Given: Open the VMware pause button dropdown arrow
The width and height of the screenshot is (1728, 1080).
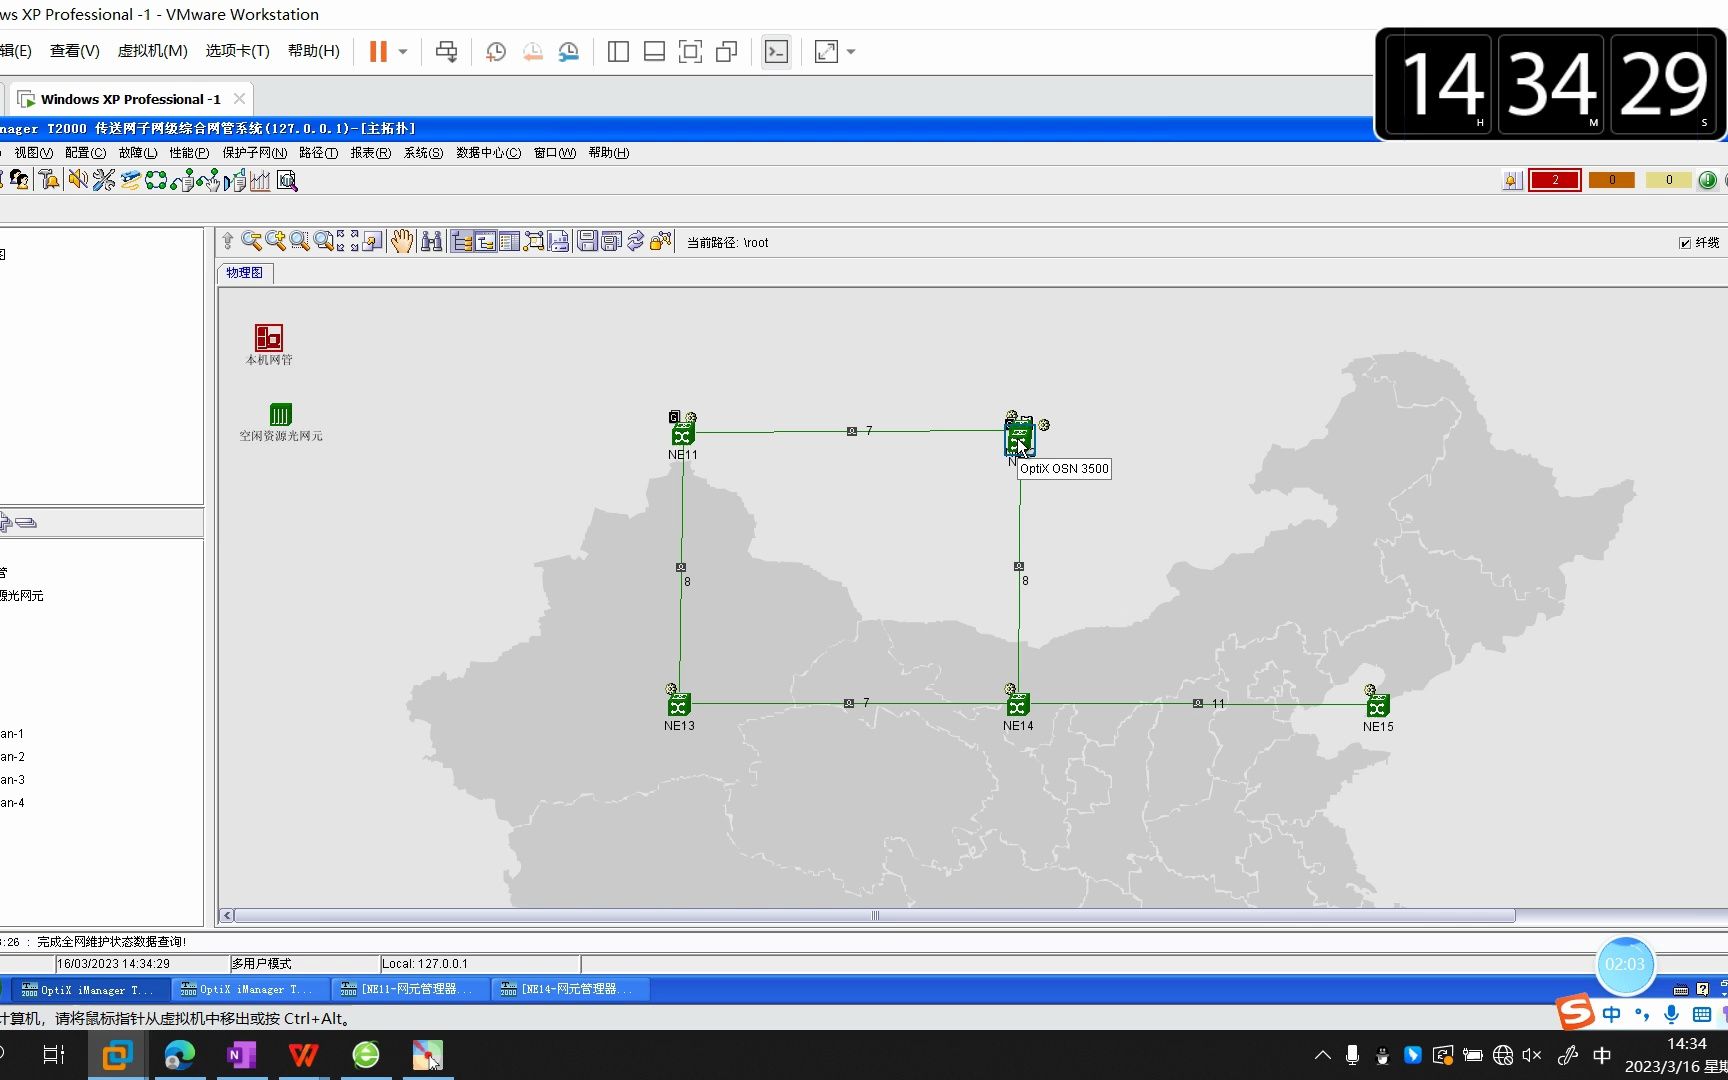Looking at the screenshot, I should [x=403, y=51].
